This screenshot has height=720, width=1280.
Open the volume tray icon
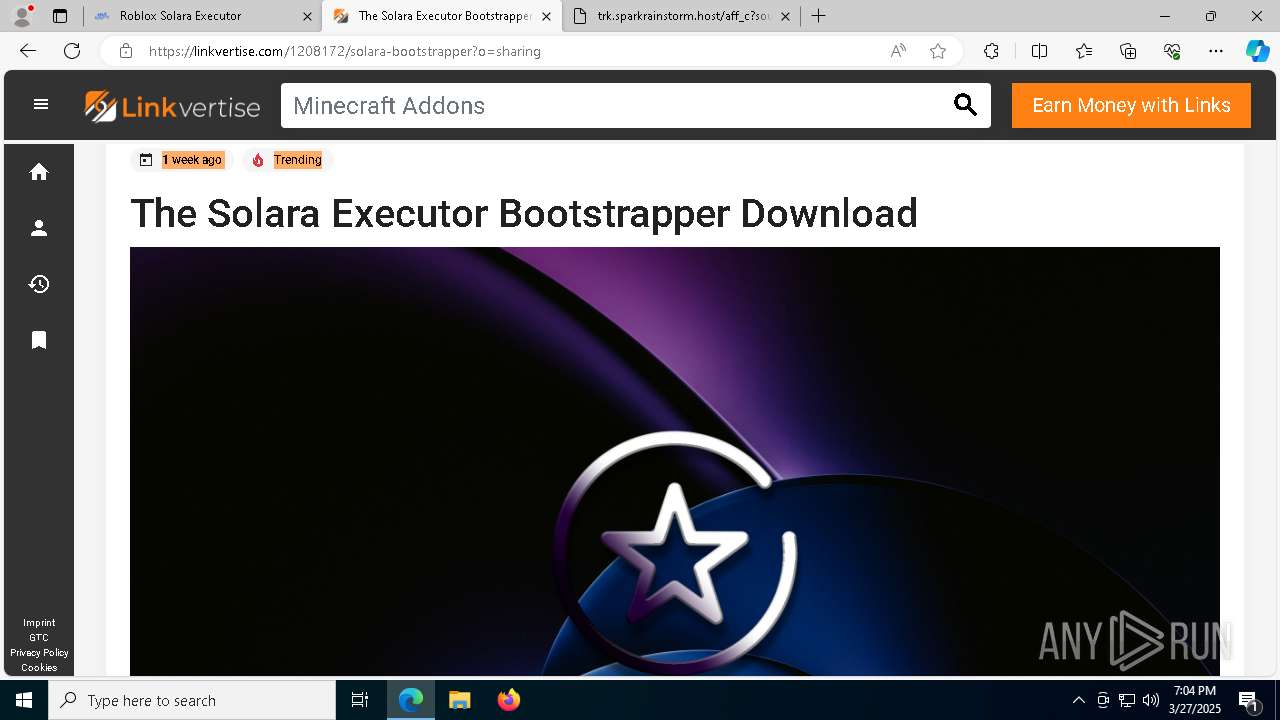[1150, 700]
